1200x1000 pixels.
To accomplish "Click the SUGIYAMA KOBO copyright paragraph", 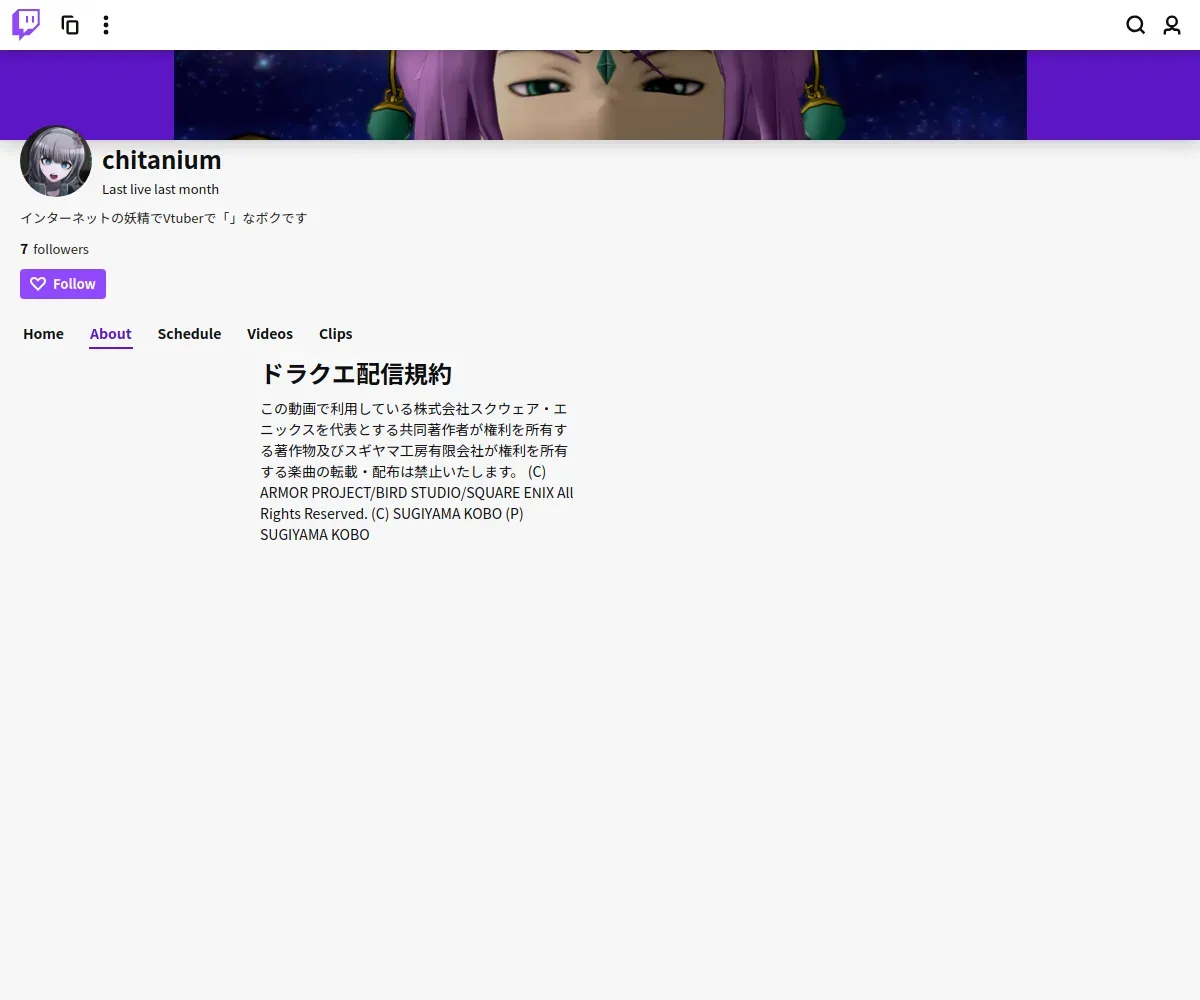I will coord(417,471).
